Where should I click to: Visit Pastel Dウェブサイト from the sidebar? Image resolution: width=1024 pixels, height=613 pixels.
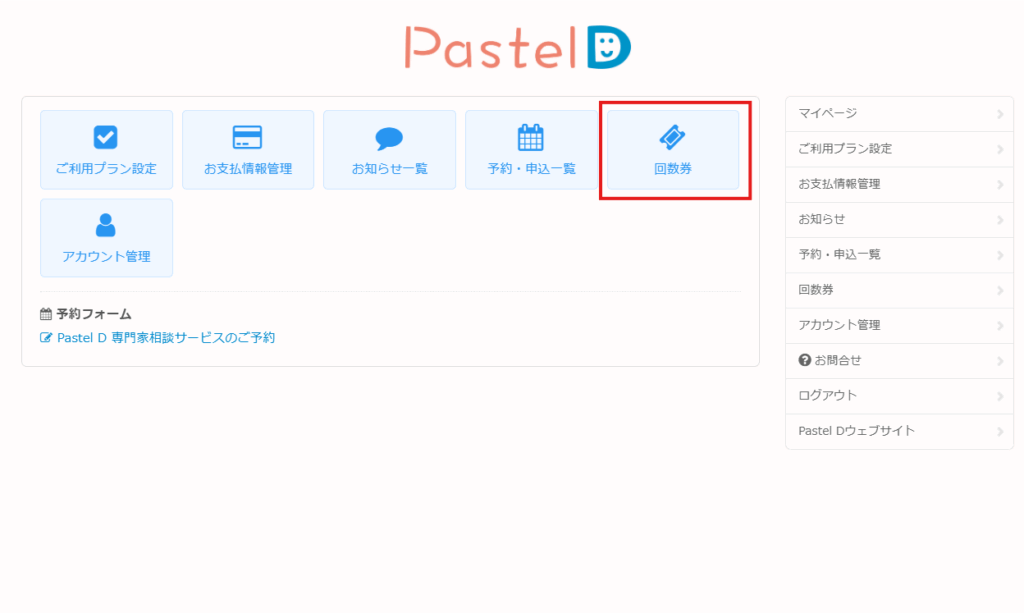coord(856,431)
